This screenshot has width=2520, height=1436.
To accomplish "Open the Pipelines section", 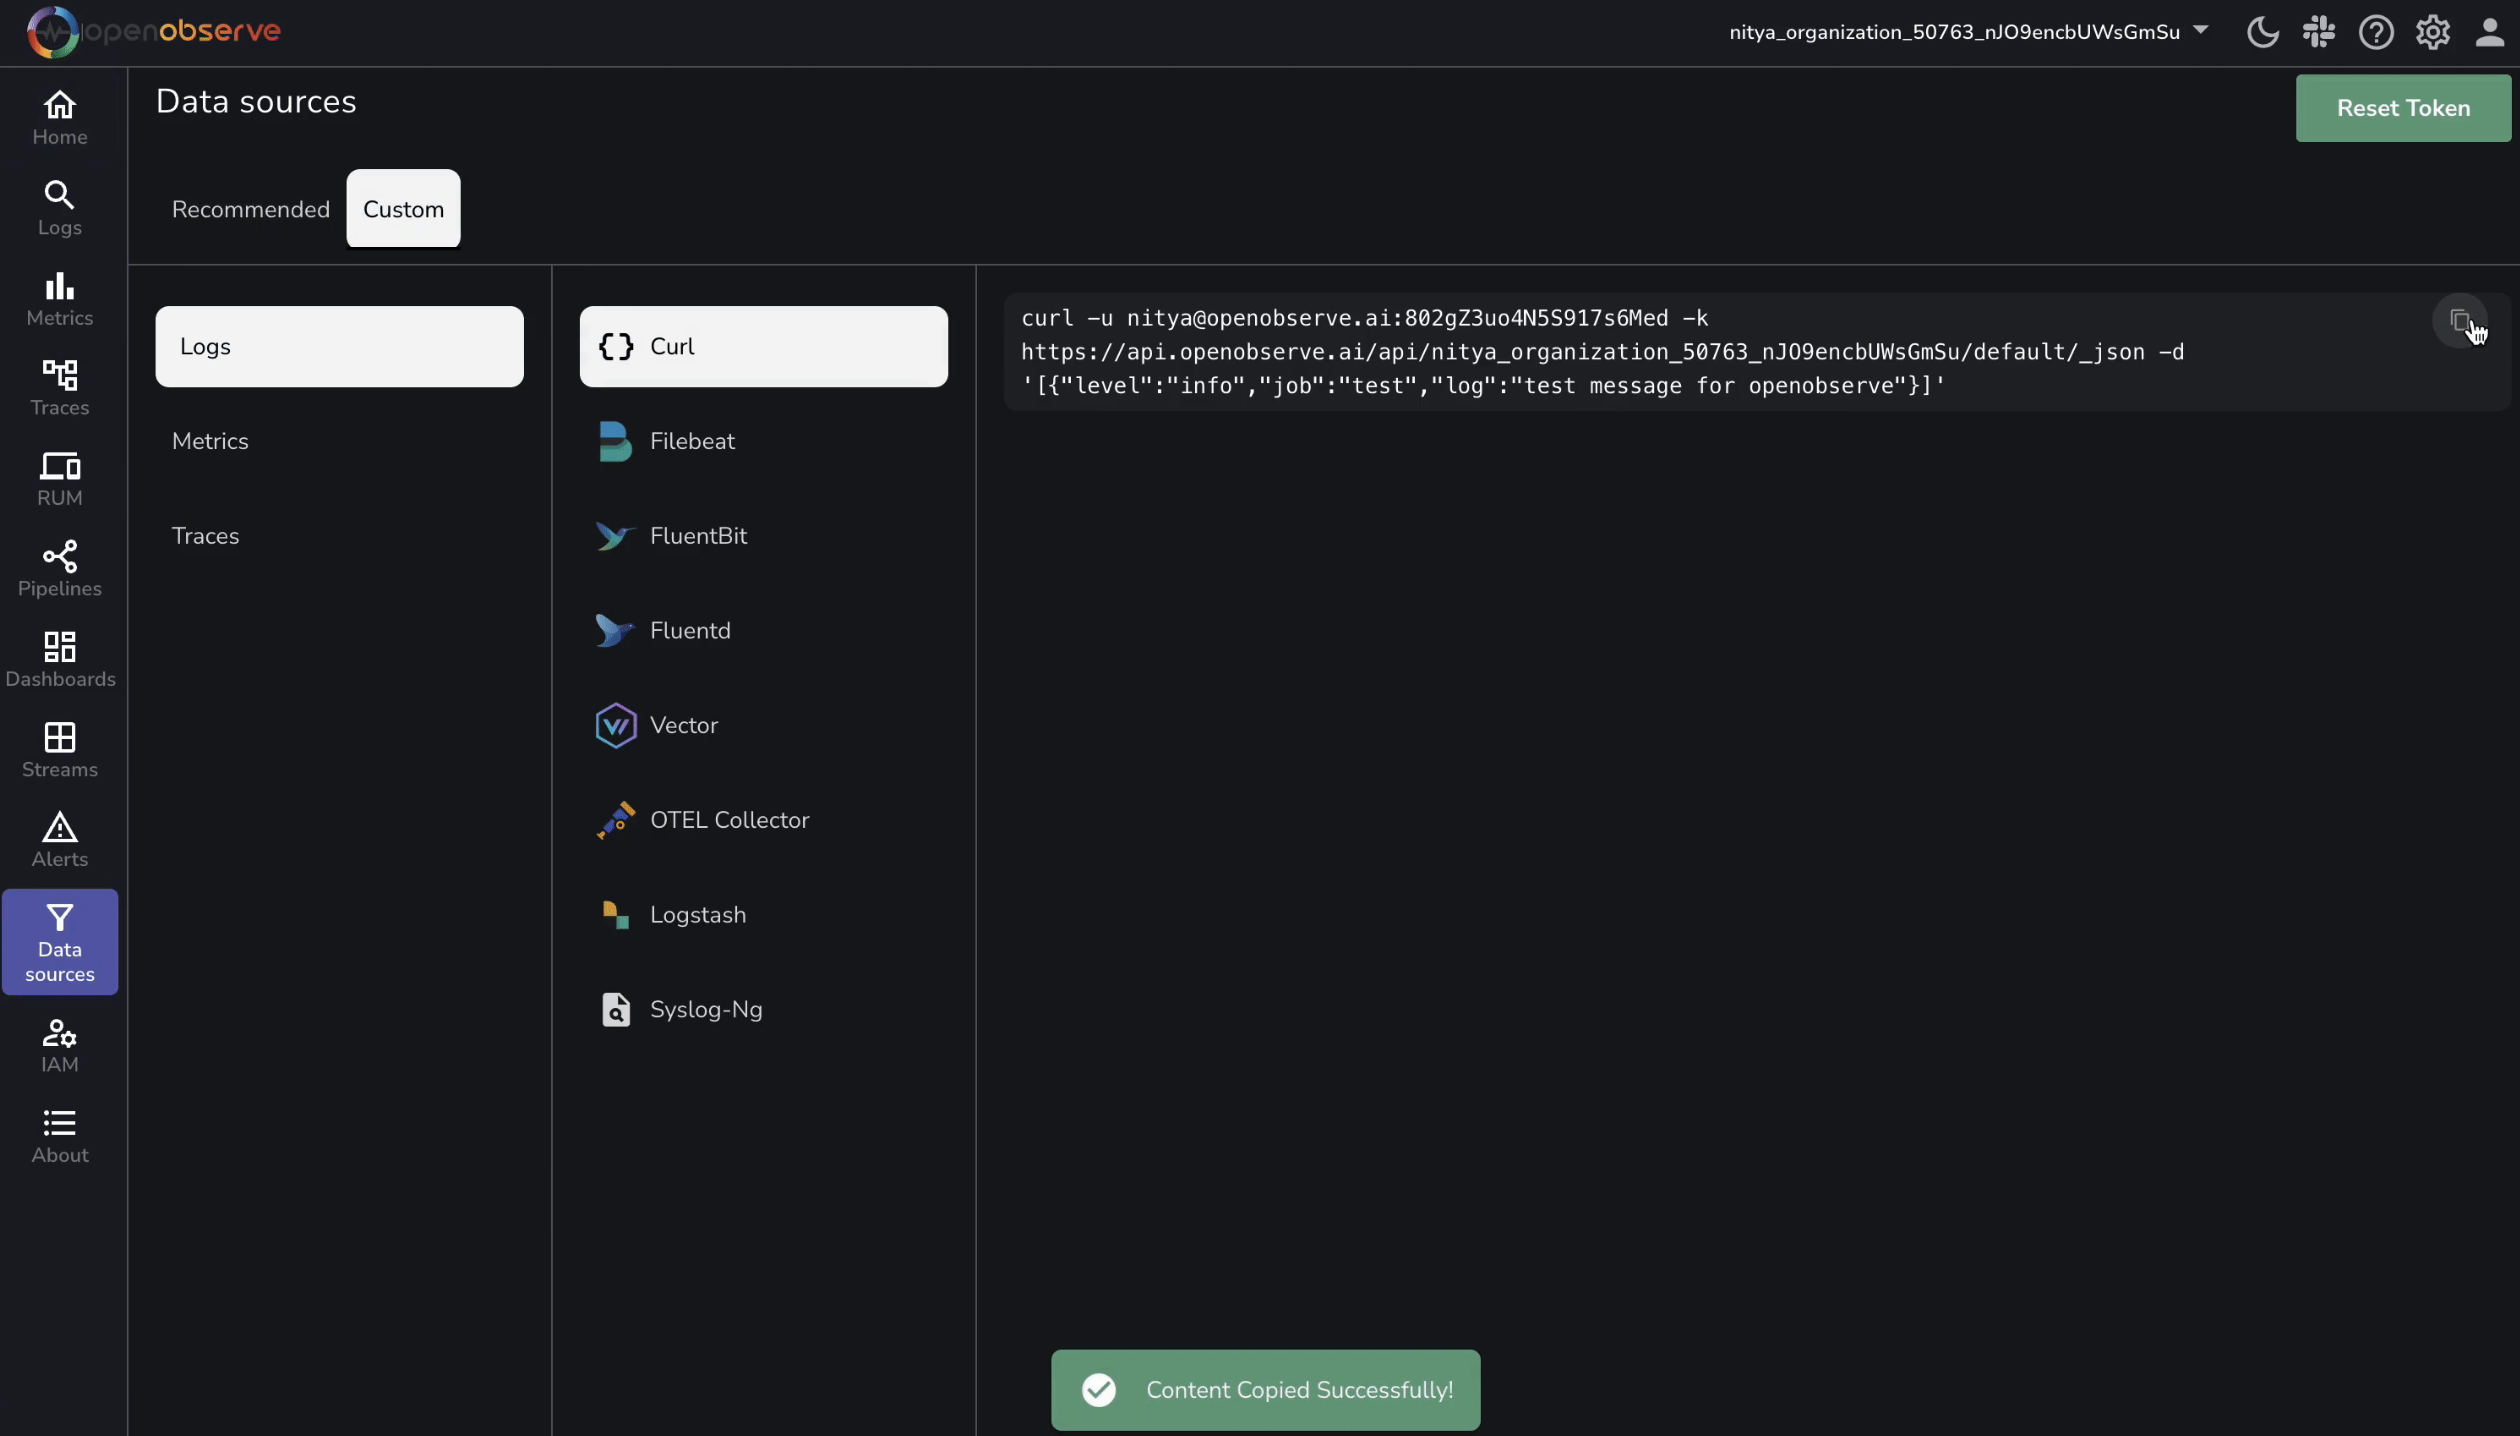I will (59, 567).
